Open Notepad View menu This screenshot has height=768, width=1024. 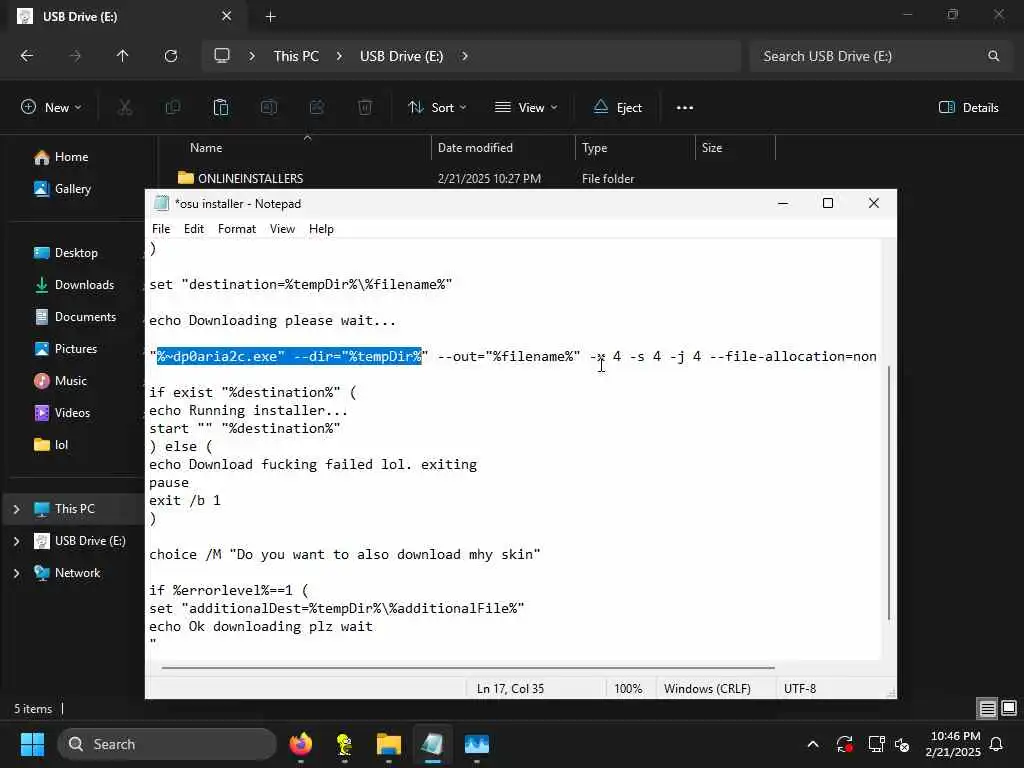pyautogui.click(x=282, y=229)
